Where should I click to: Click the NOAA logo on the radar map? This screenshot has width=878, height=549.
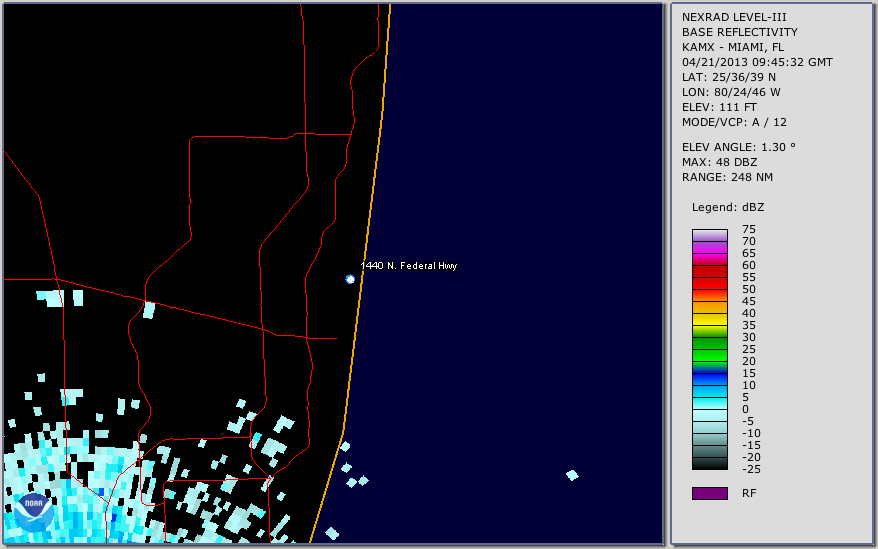click(34, 513)
